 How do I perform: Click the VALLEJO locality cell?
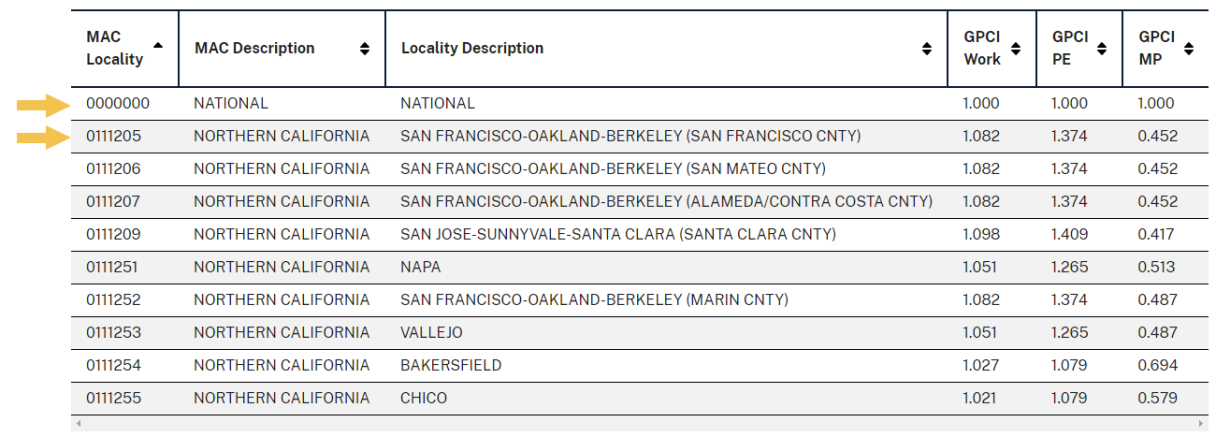[666, 333]
